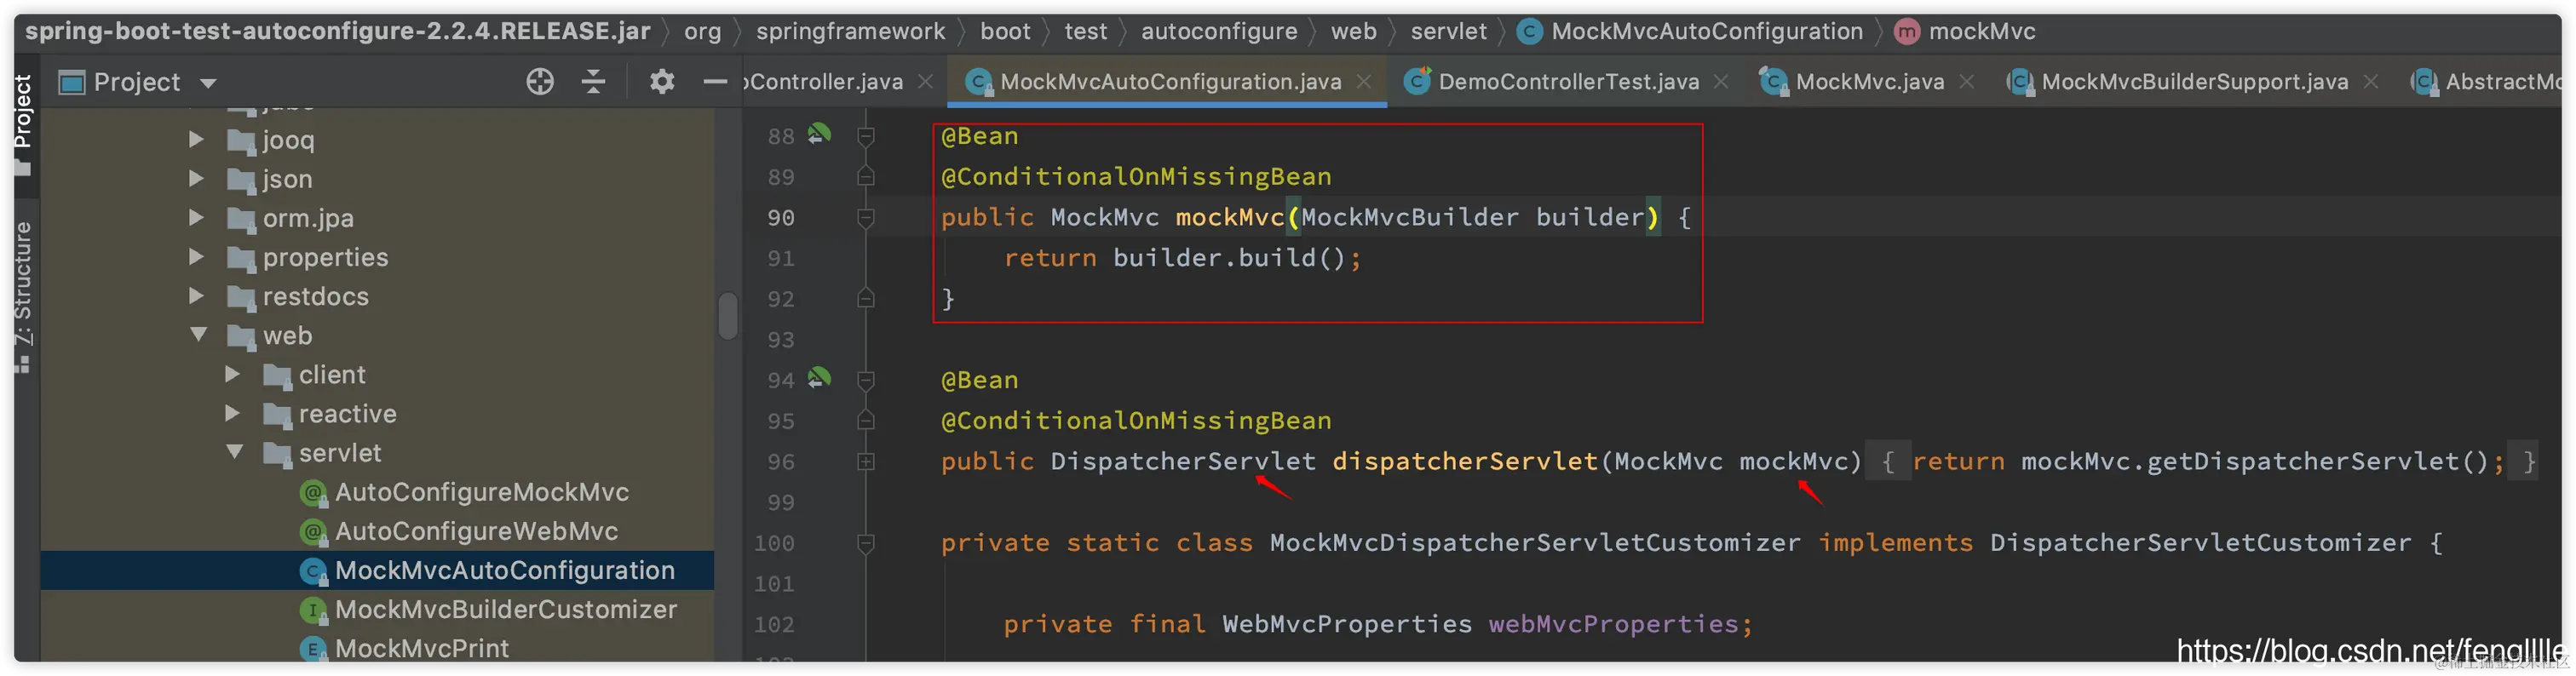Close the MockMvc.java tab
Image resolution: width=2576 pixels, height=676 pixels.
click(x=1967, y=82)
